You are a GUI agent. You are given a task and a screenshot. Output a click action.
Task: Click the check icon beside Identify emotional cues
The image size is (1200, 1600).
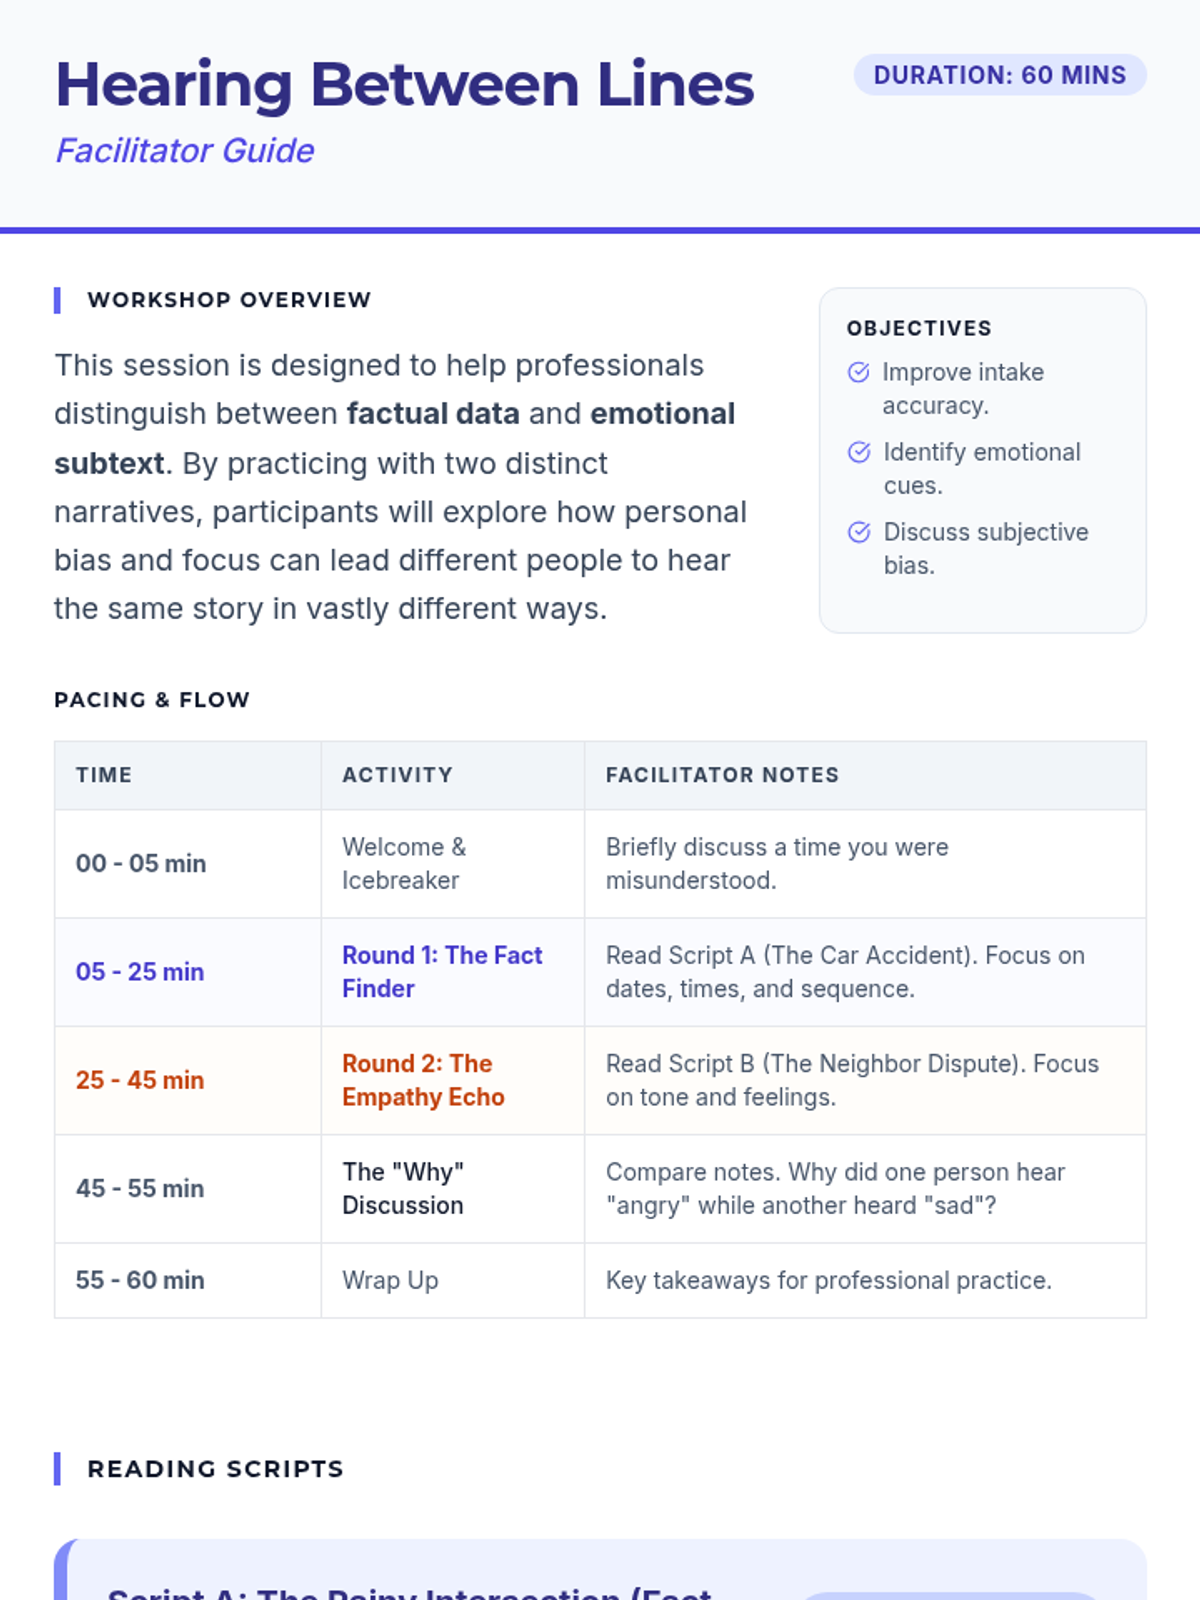click(858, 452)
